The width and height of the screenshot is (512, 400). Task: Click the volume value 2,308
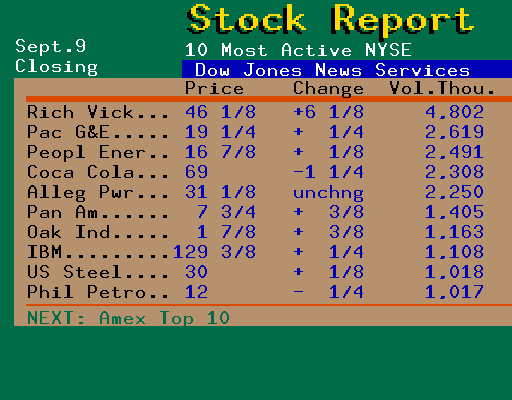pyautogui.click(x=454, y=172)
